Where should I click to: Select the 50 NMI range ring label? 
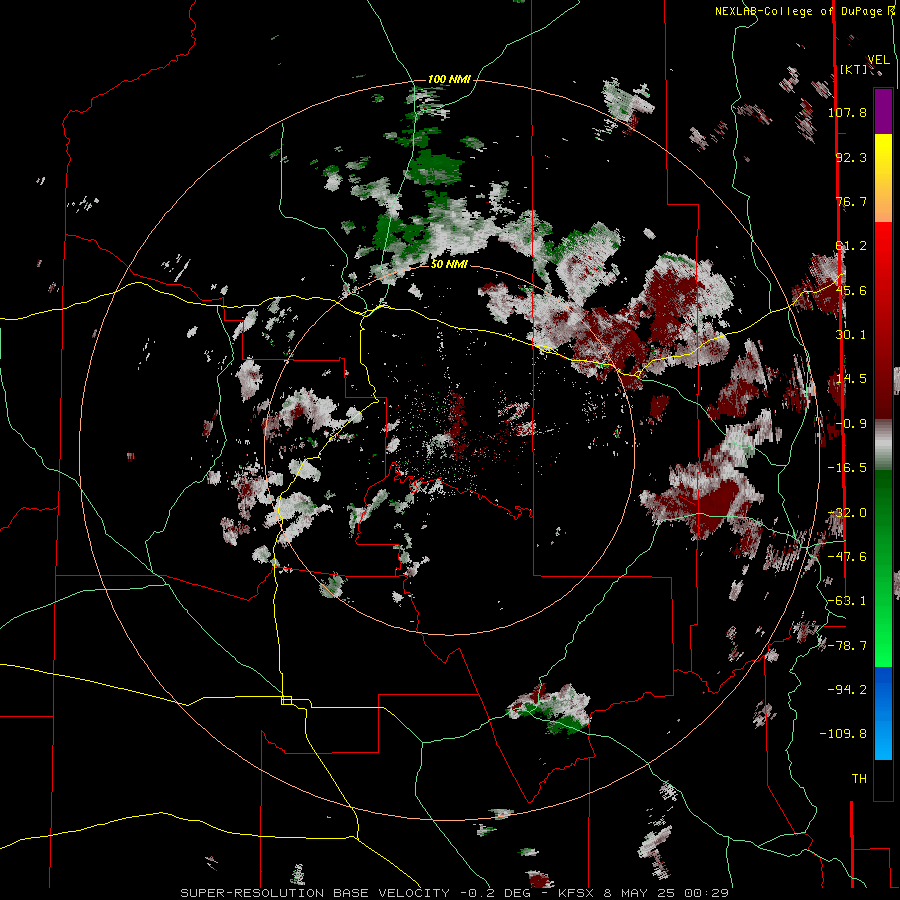point(449,264)
